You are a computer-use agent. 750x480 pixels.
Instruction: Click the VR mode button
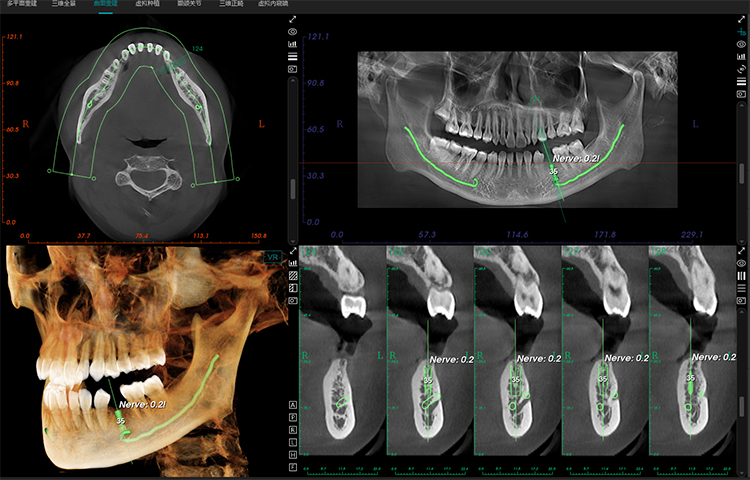pos(272,257)
